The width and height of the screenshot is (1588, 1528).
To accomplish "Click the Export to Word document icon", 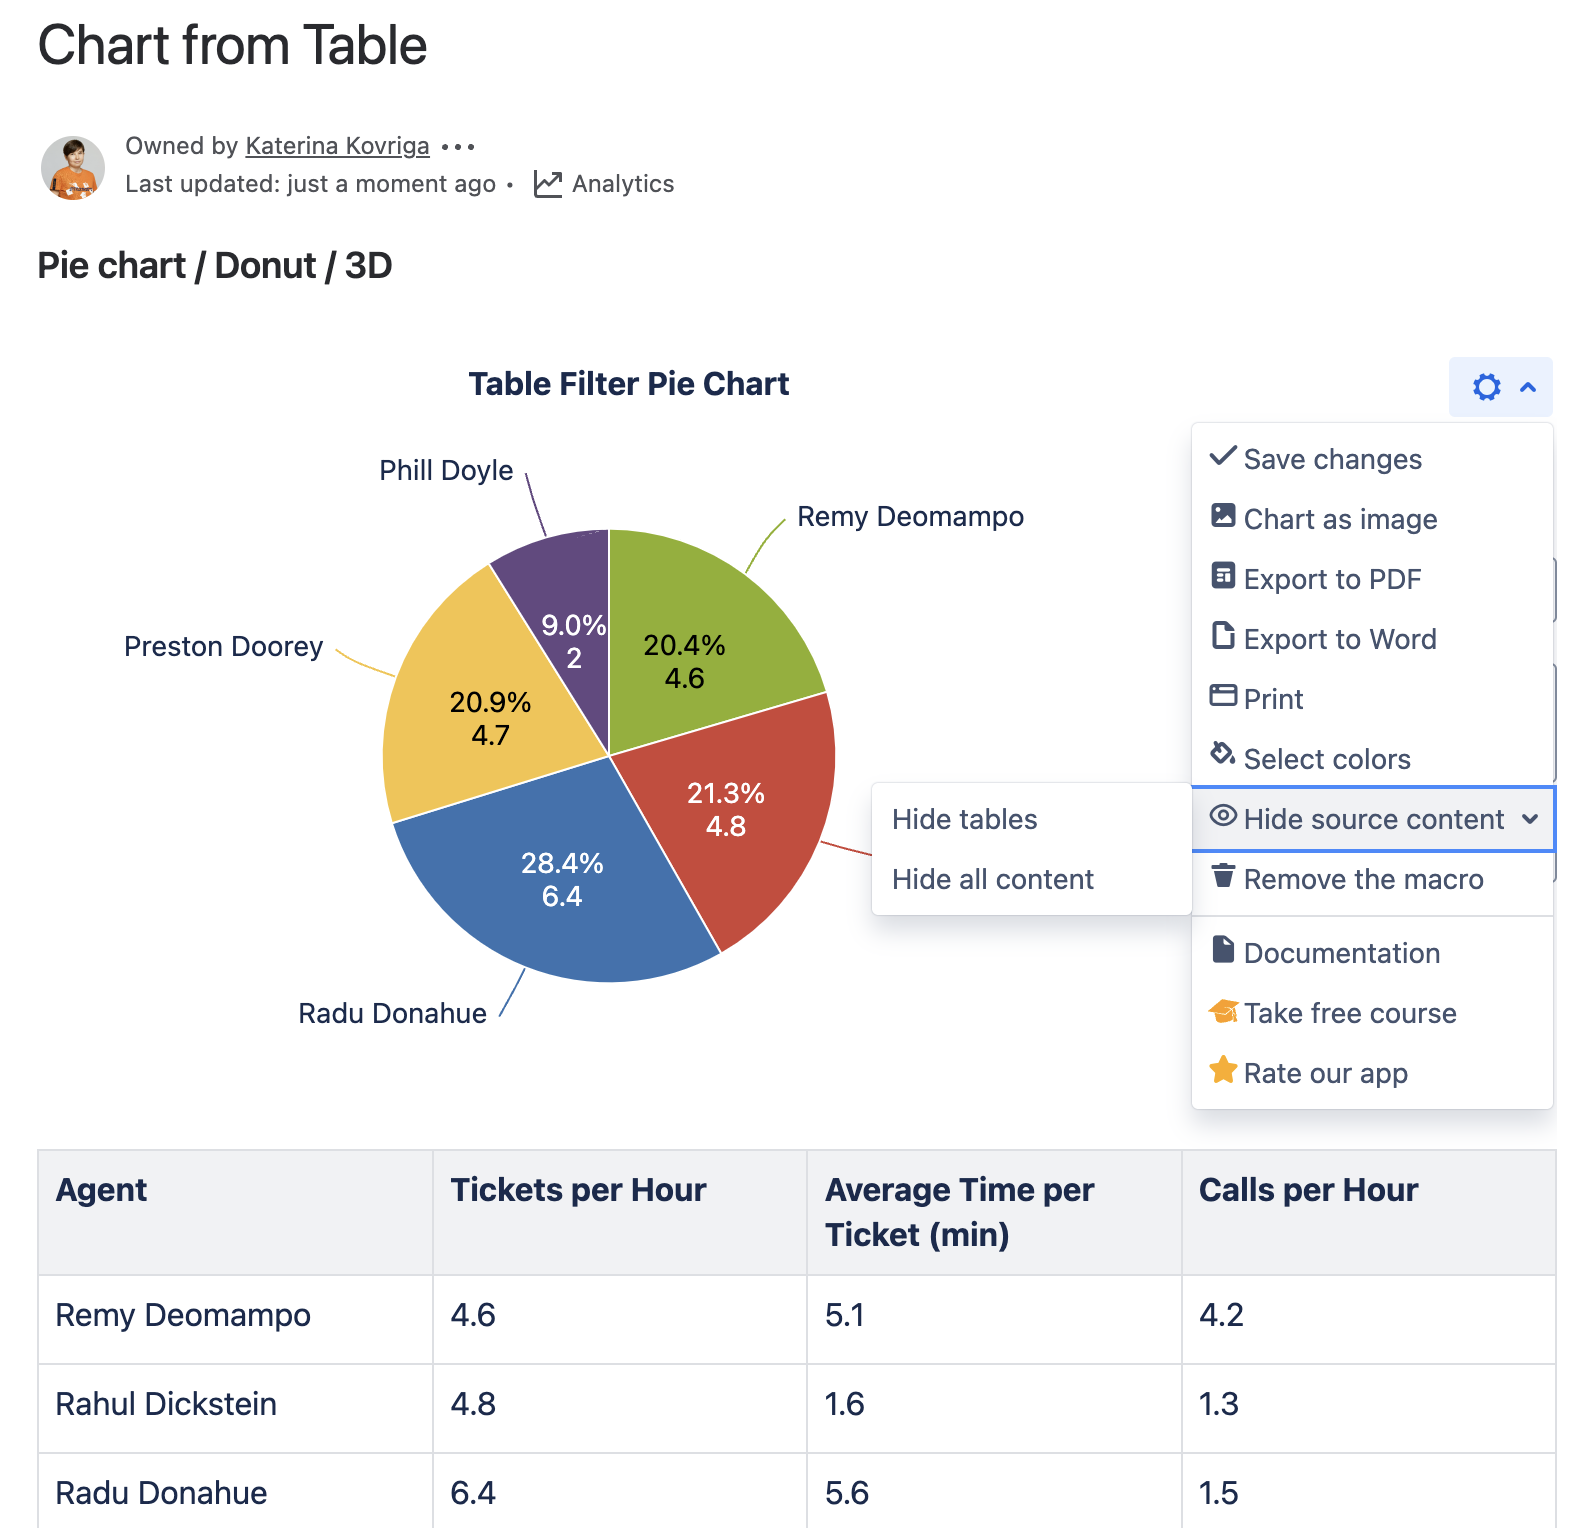I will (1223, 636).
